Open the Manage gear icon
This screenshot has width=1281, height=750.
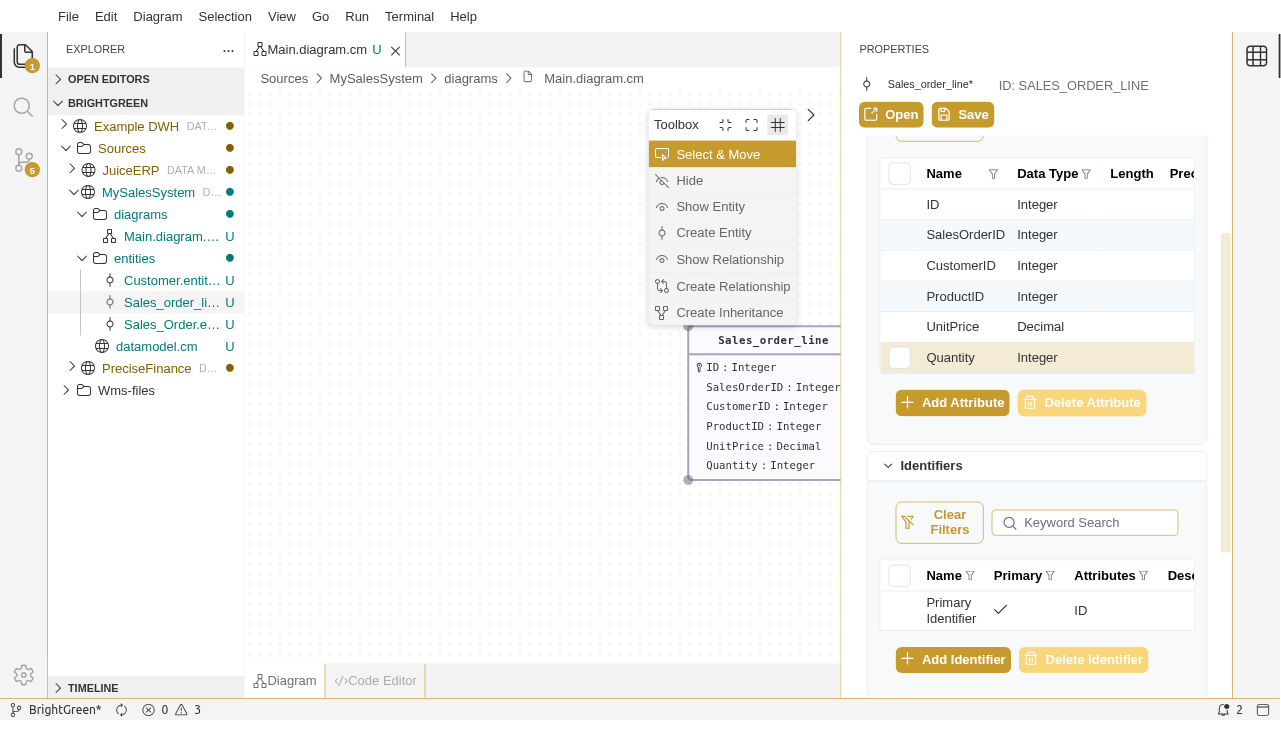point(23,675)
